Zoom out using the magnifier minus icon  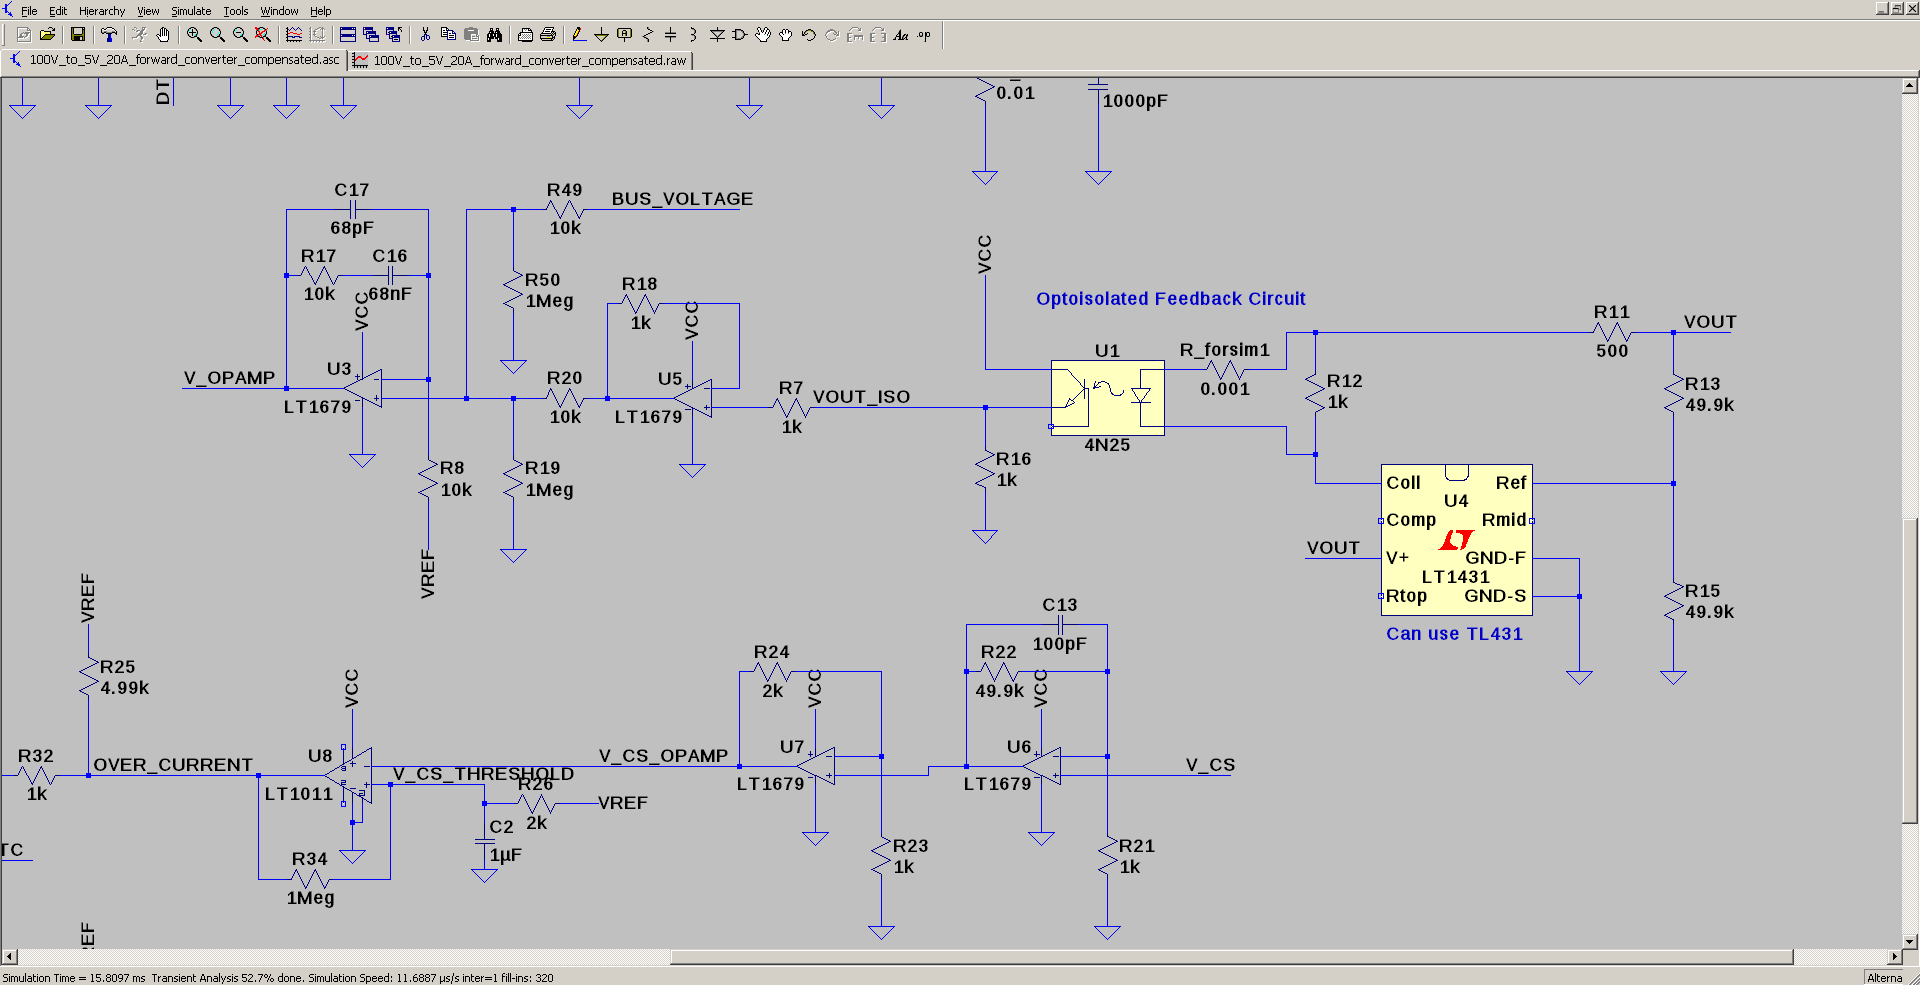point(240,35)
